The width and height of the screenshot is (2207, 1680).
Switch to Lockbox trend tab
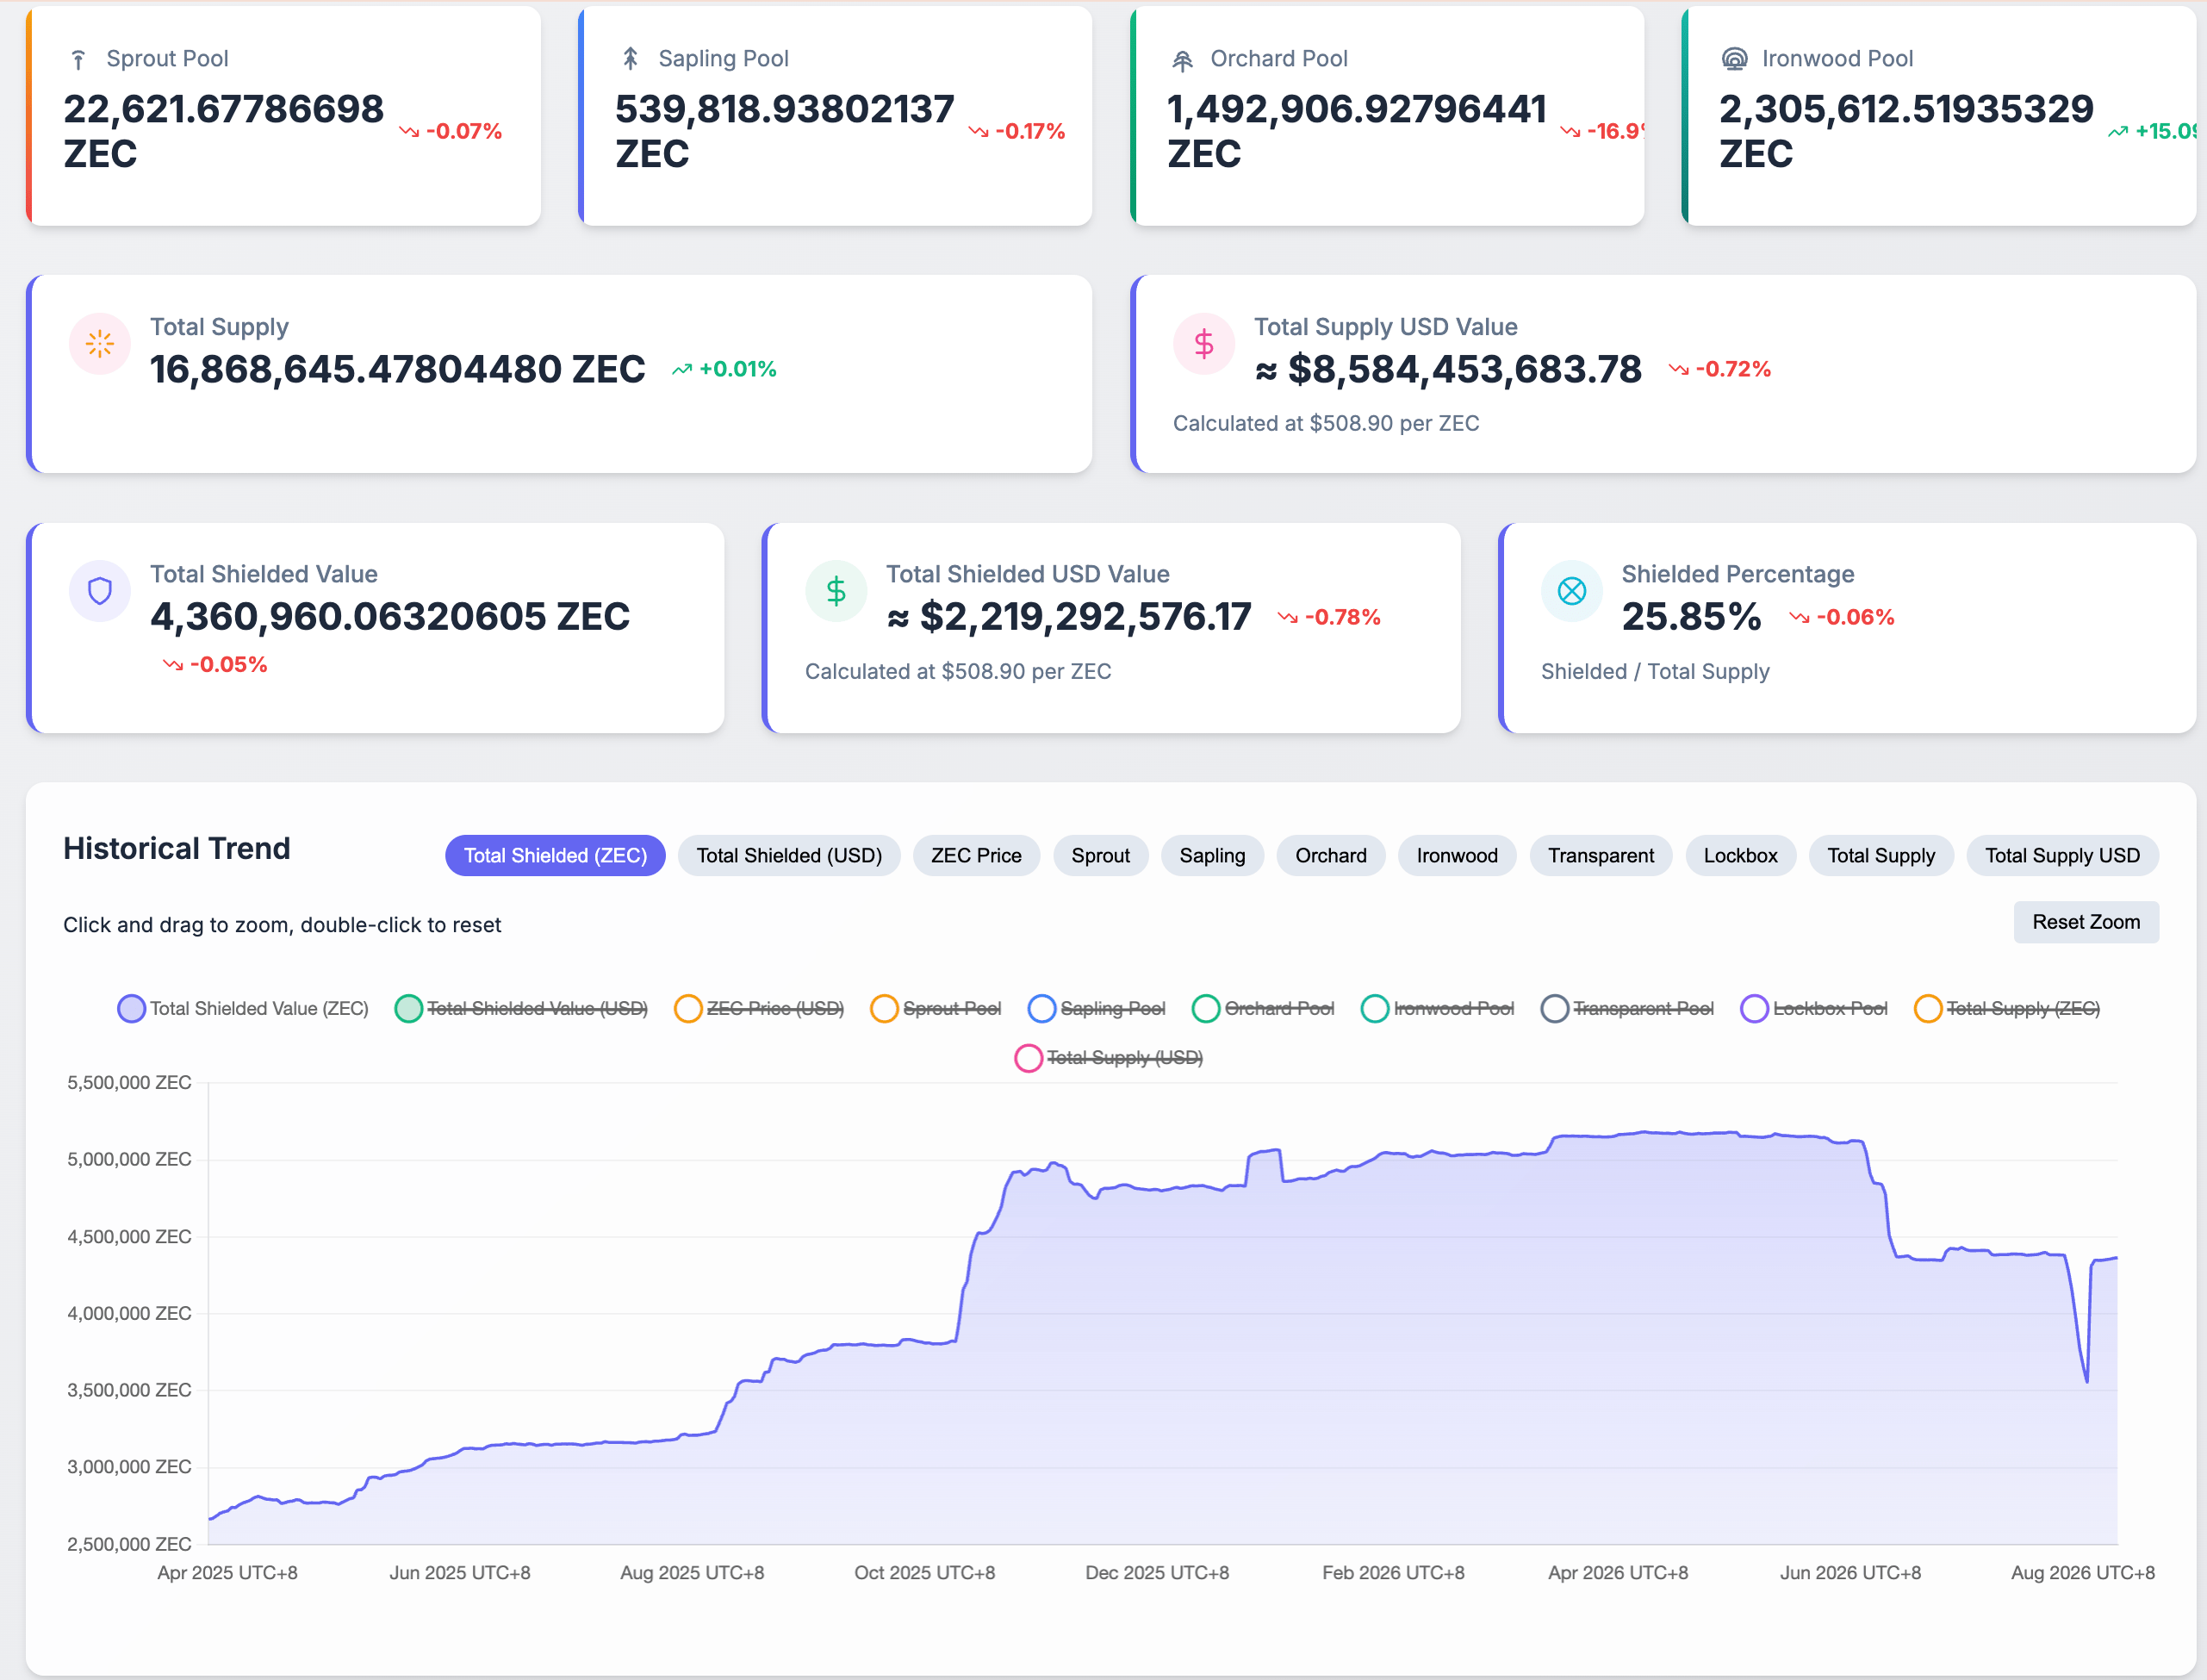coord(1740,856)
